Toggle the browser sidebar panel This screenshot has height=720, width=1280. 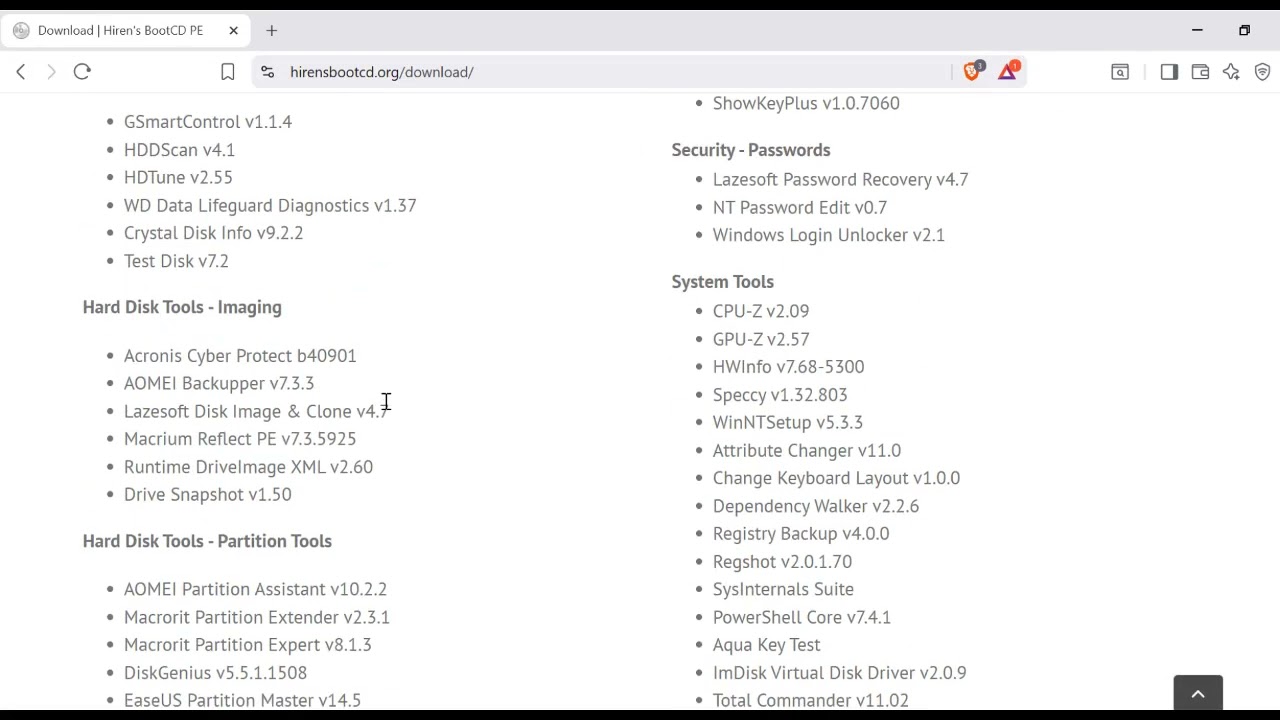click(1169, 72)
